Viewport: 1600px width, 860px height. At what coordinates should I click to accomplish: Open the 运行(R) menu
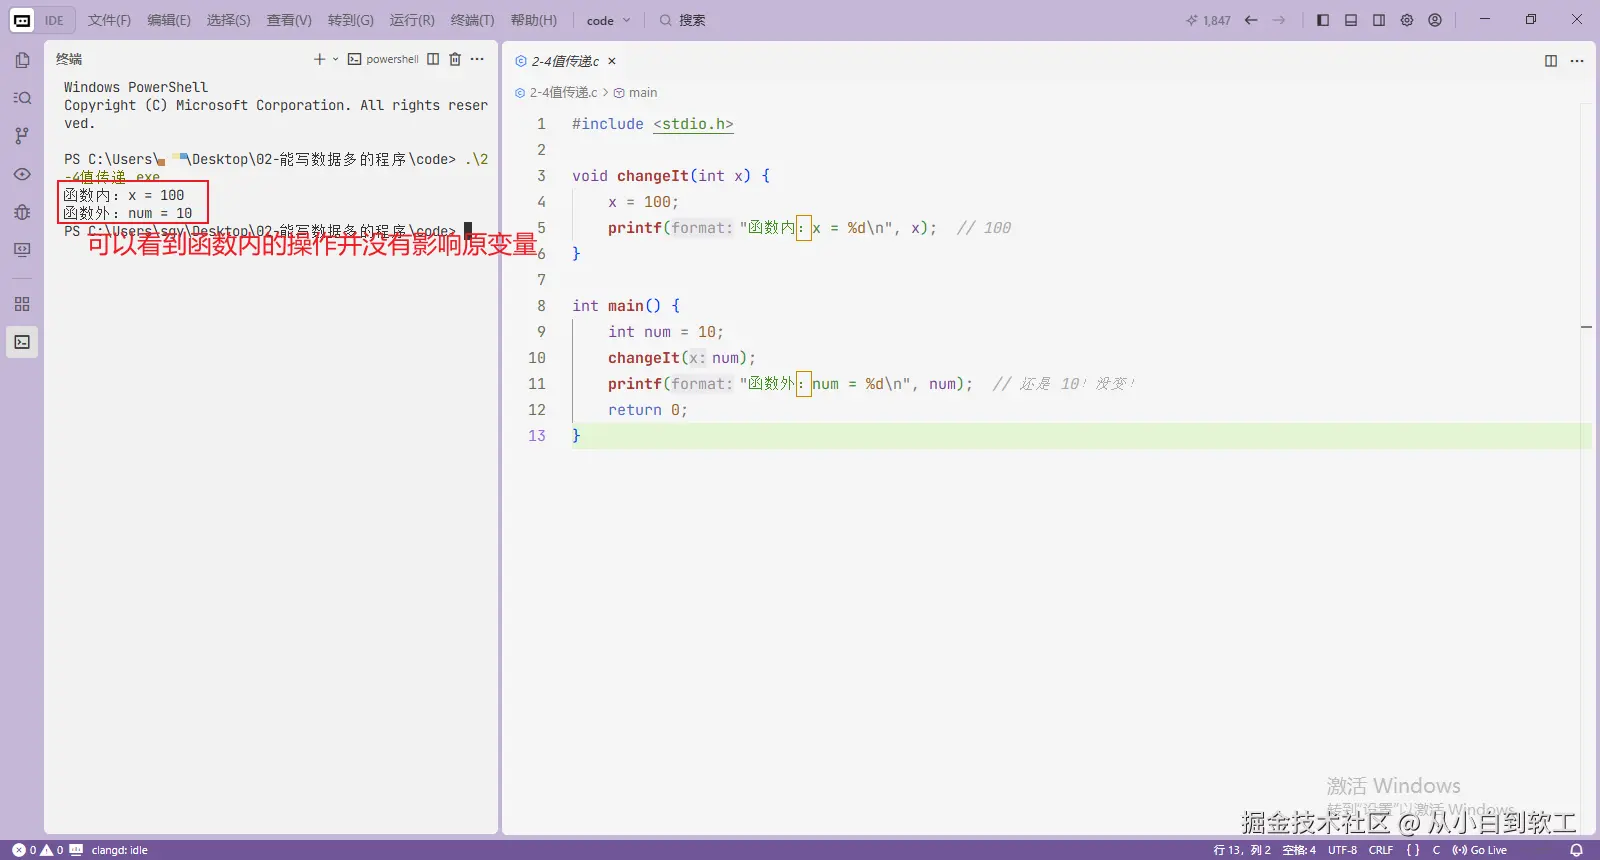(412, 20)
